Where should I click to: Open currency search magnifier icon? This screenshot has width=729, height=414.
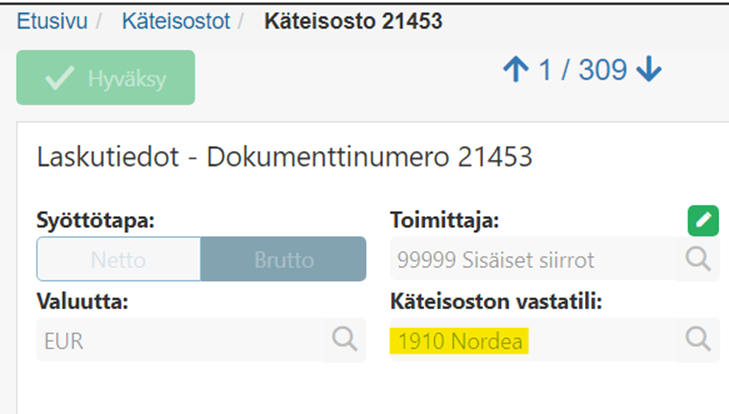(x=345, y=339)
